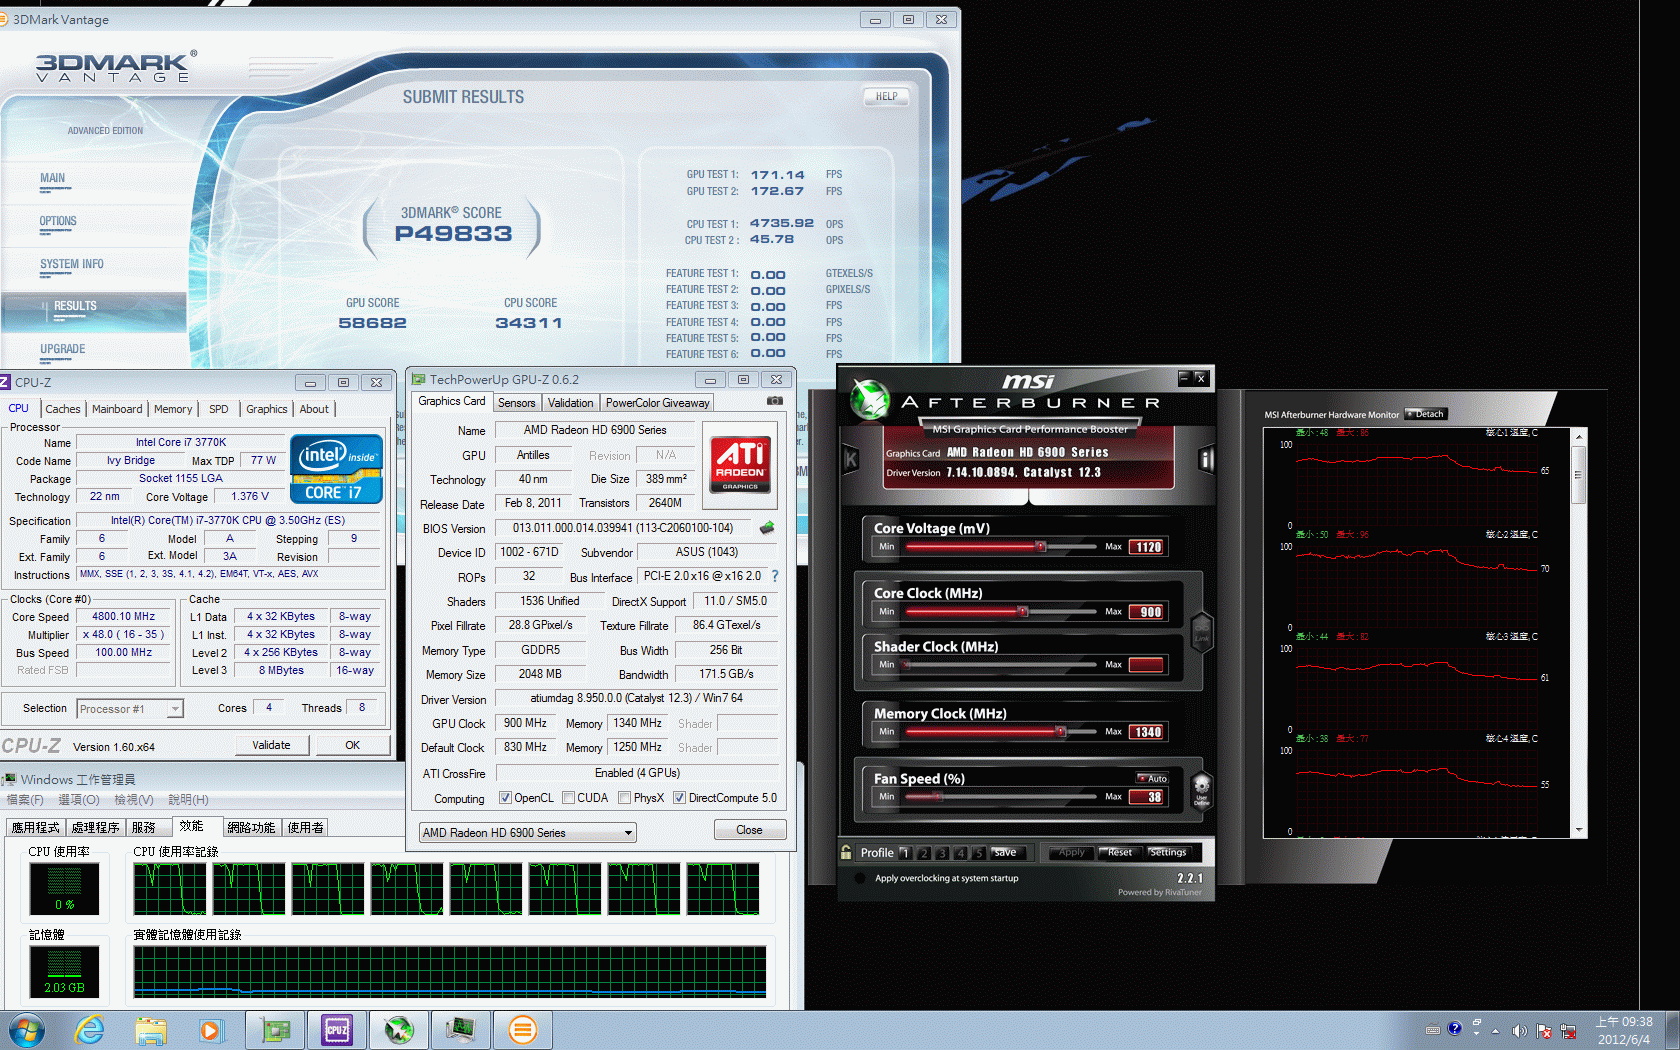
Task: Click the profile lock icon in Afterburner
Action: [x=846, y=852]
